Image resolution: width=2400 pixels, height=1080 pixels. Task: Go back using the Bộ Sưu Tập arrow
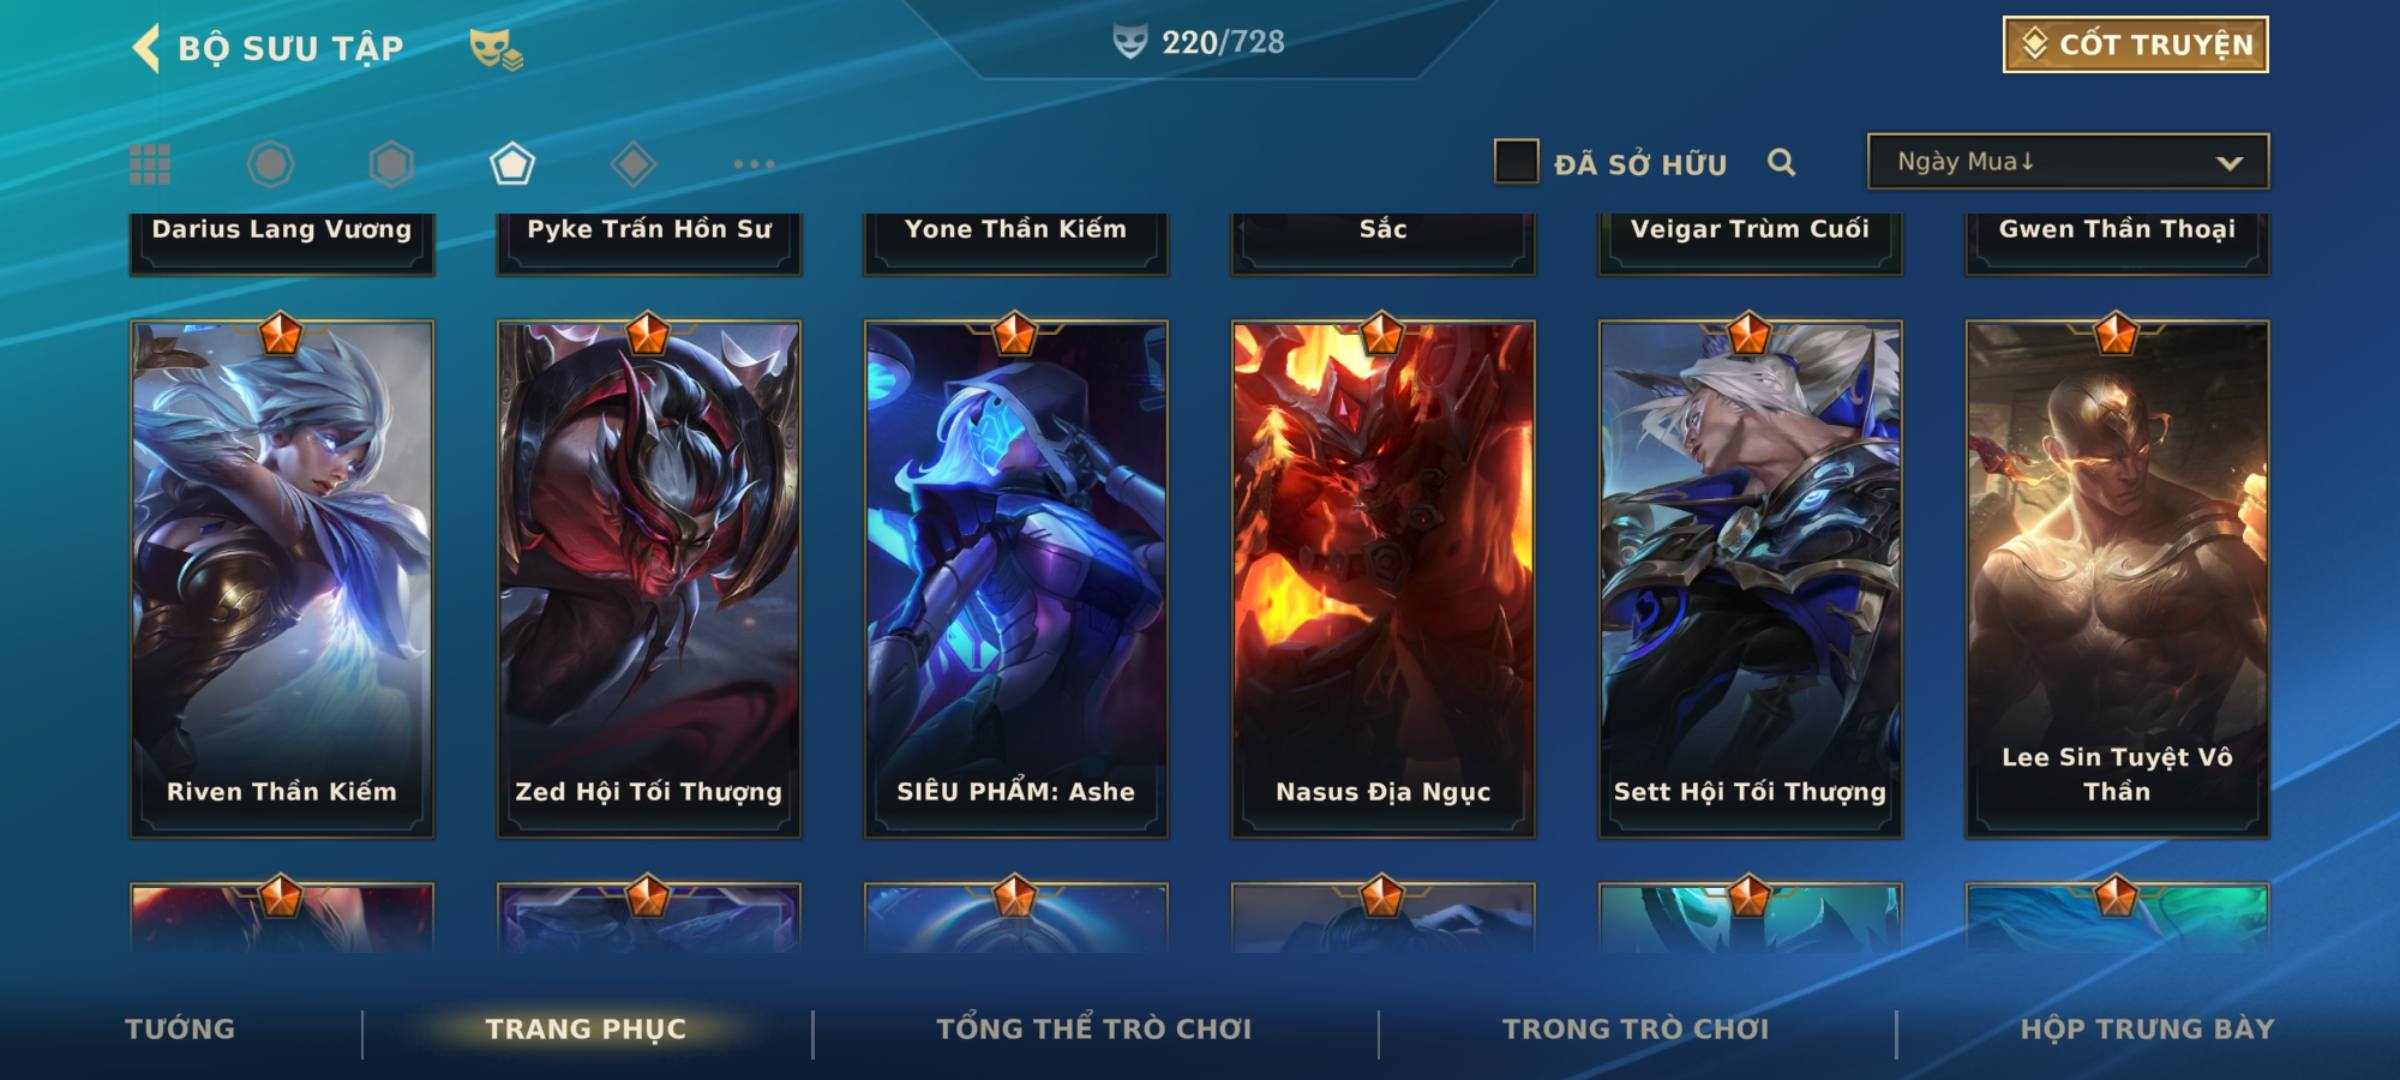(x=147, y=48)
